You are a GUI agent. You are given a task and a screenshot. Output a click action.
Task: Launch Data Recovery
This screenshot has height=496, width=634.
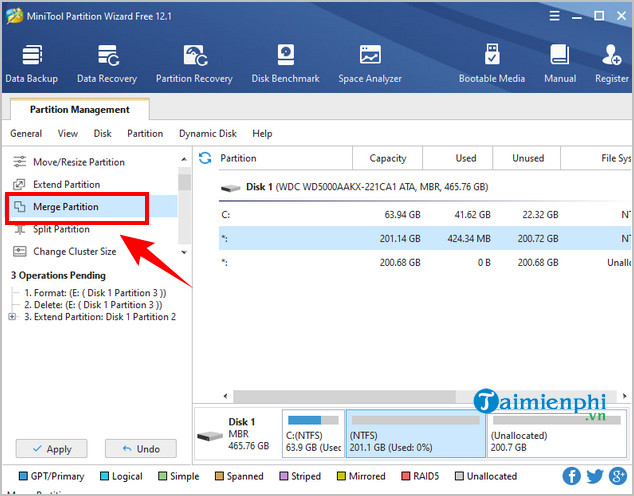click(x=107, y=64)
